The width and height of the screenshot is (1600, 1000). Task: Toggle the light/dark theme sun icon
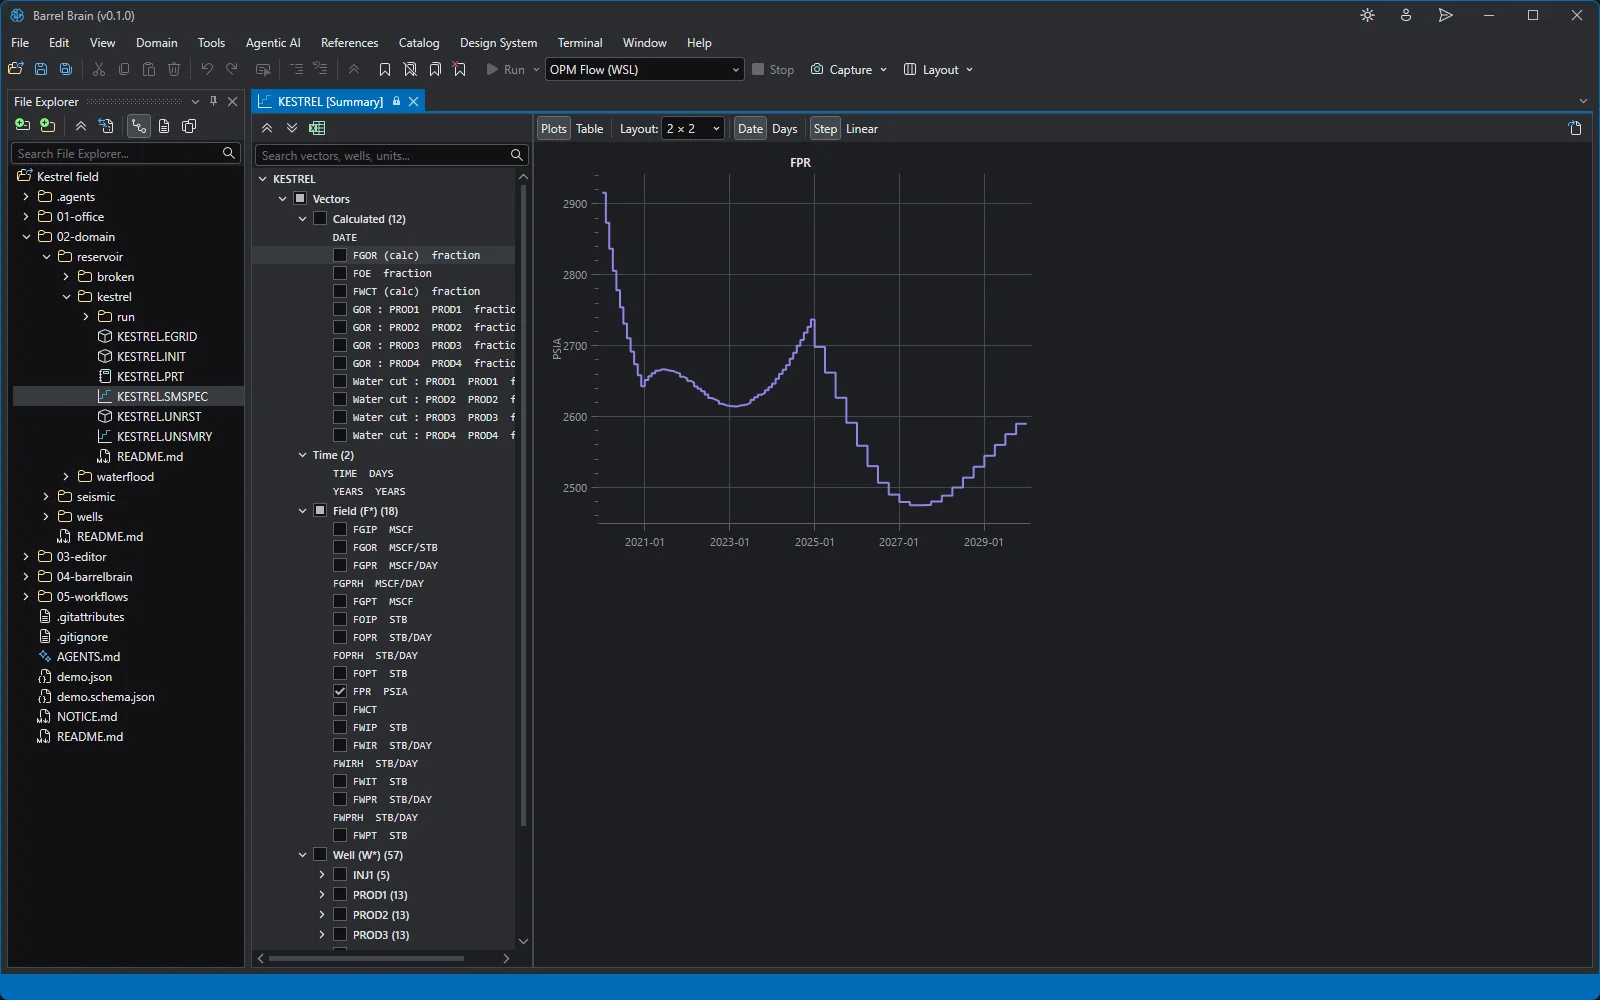pyautogui.click(x=1367, y=15)
